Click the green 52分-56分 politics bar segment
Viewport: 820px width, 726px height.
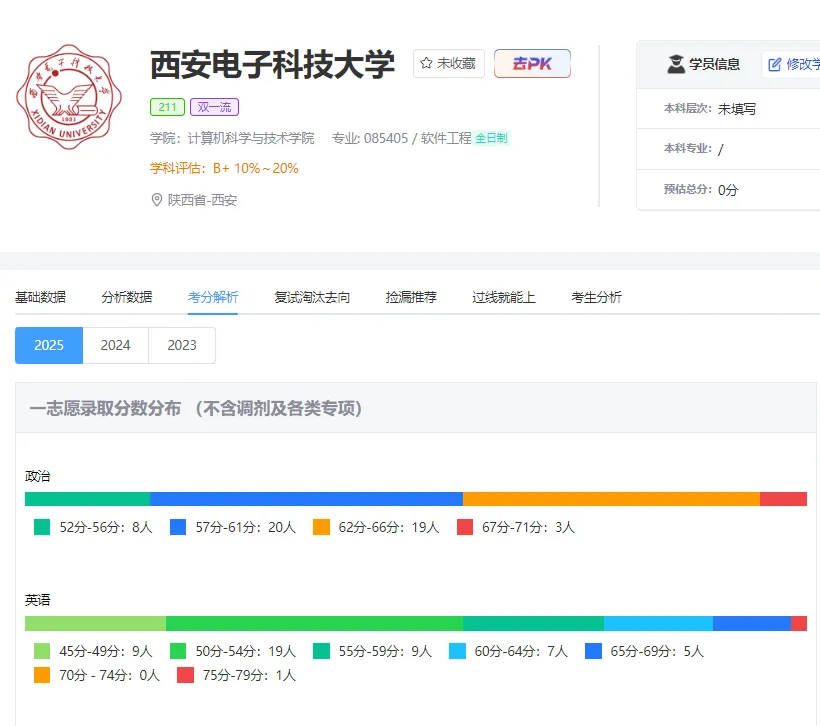click(x=87, y=499)
